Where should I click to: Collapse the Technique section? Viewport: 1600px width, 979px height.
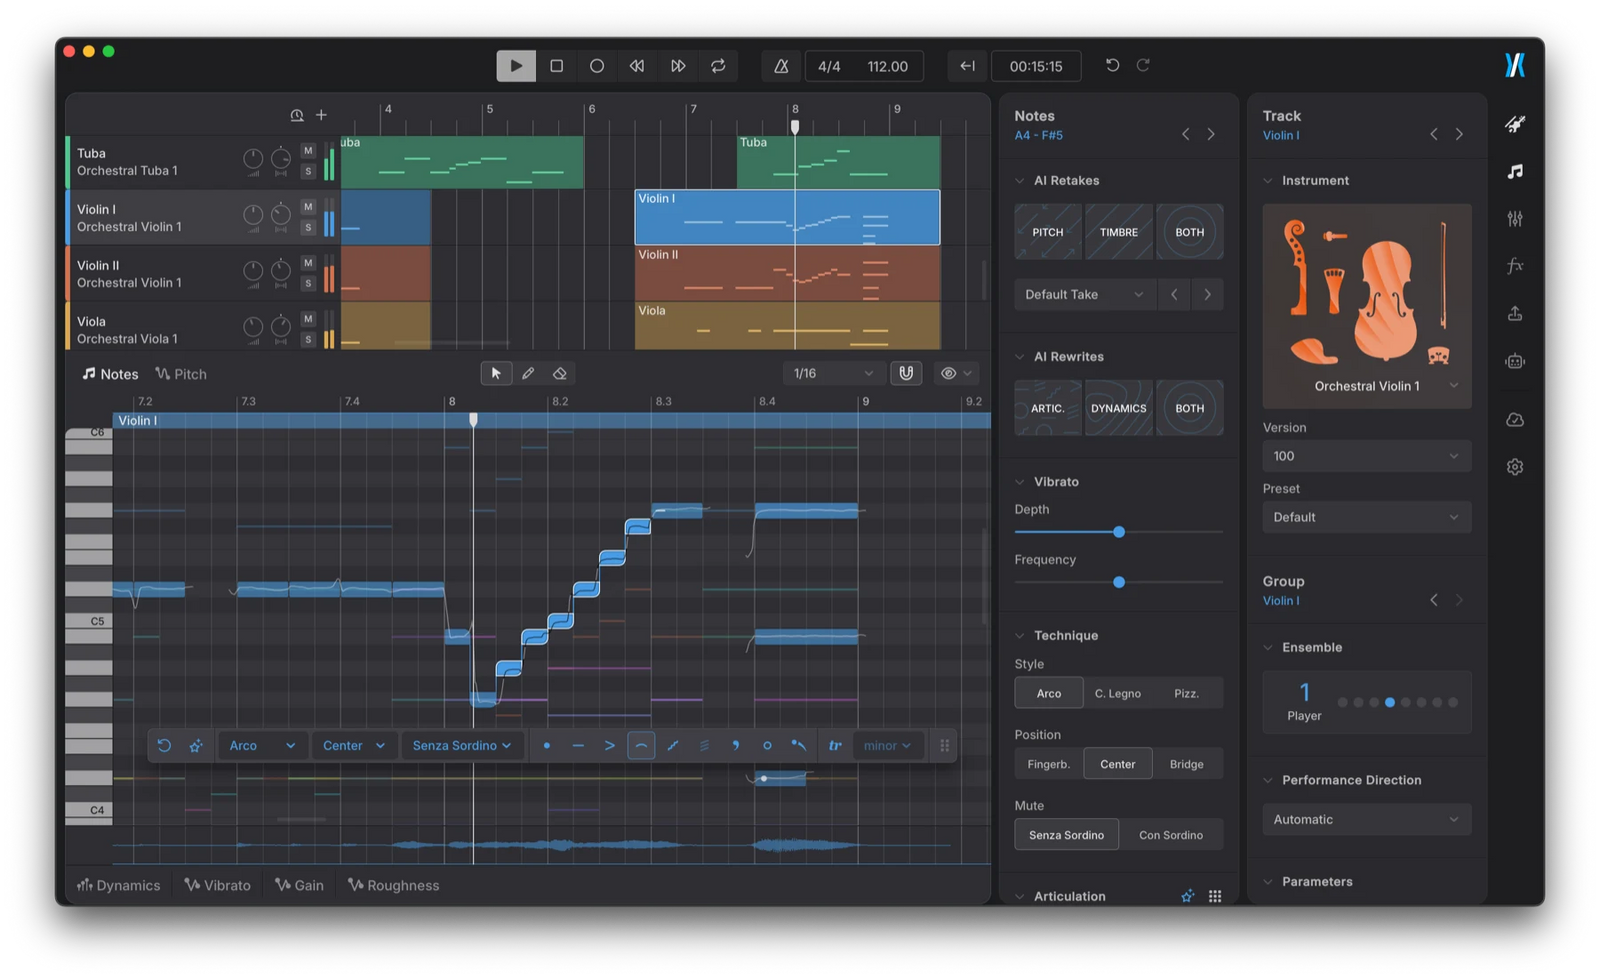[x=1020, y=636]
